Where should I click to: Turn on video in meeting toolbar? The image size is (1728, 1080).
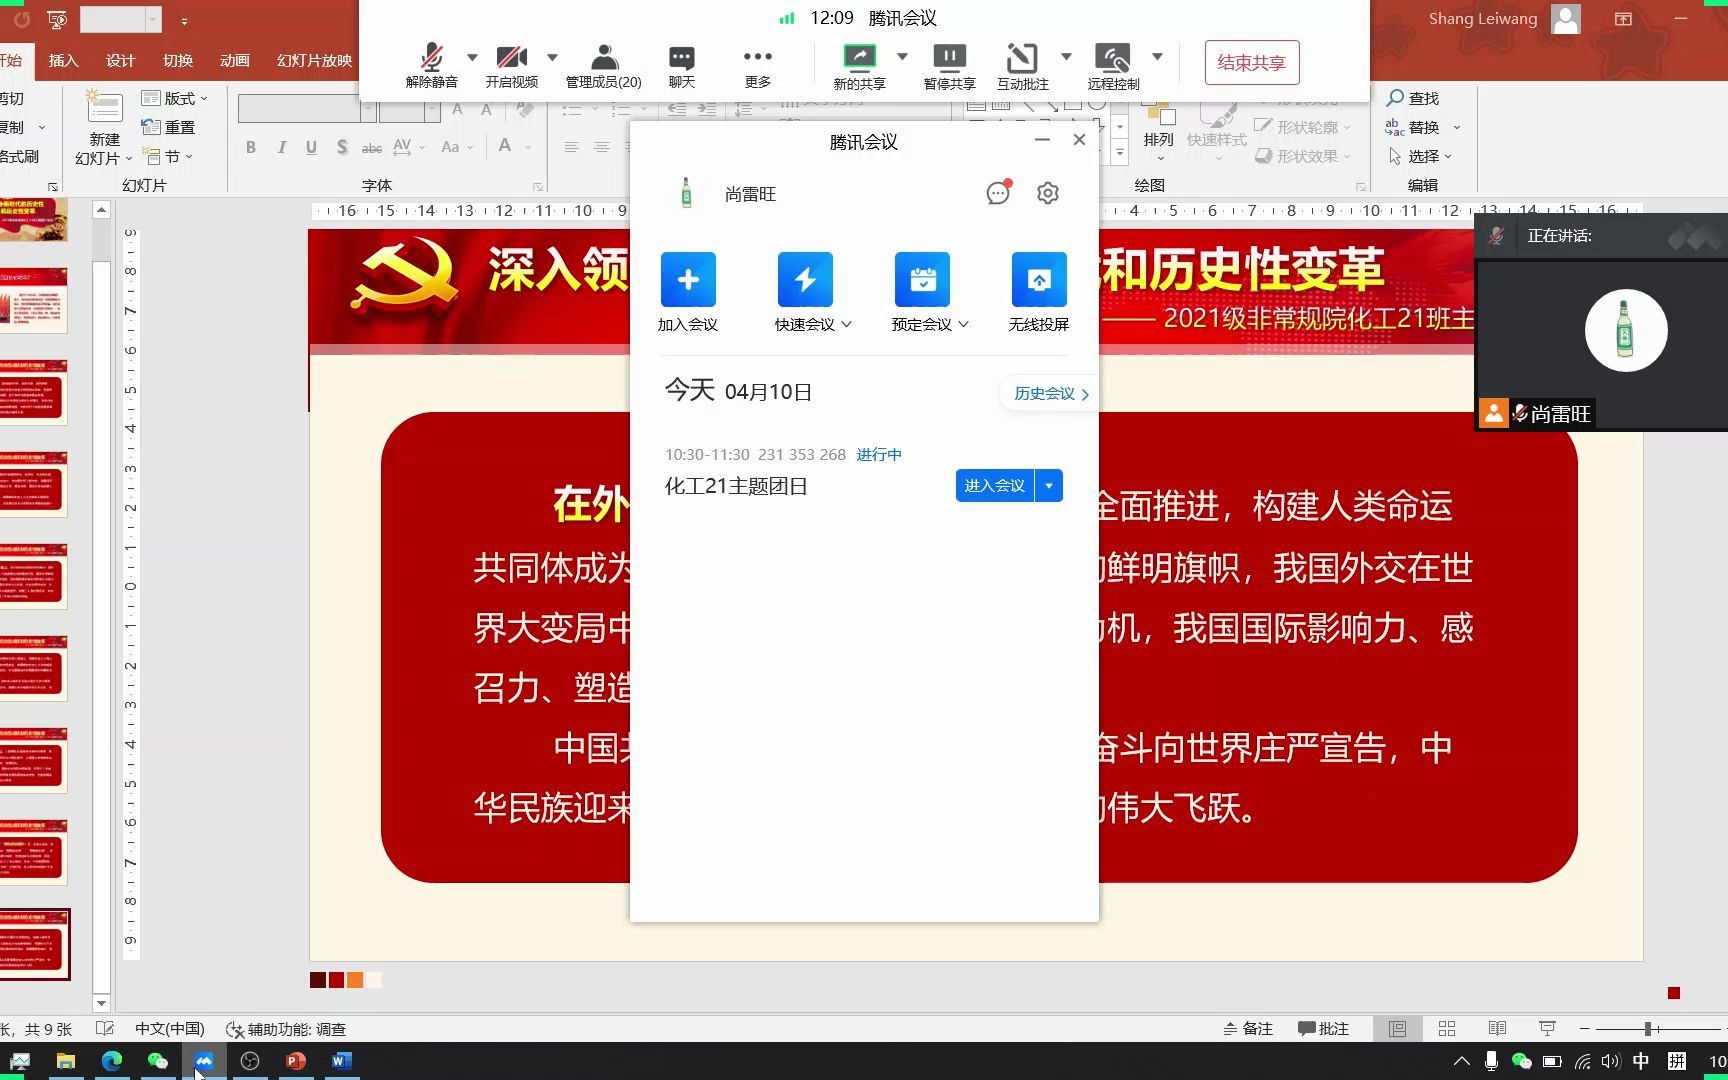(x=511, y=66)
